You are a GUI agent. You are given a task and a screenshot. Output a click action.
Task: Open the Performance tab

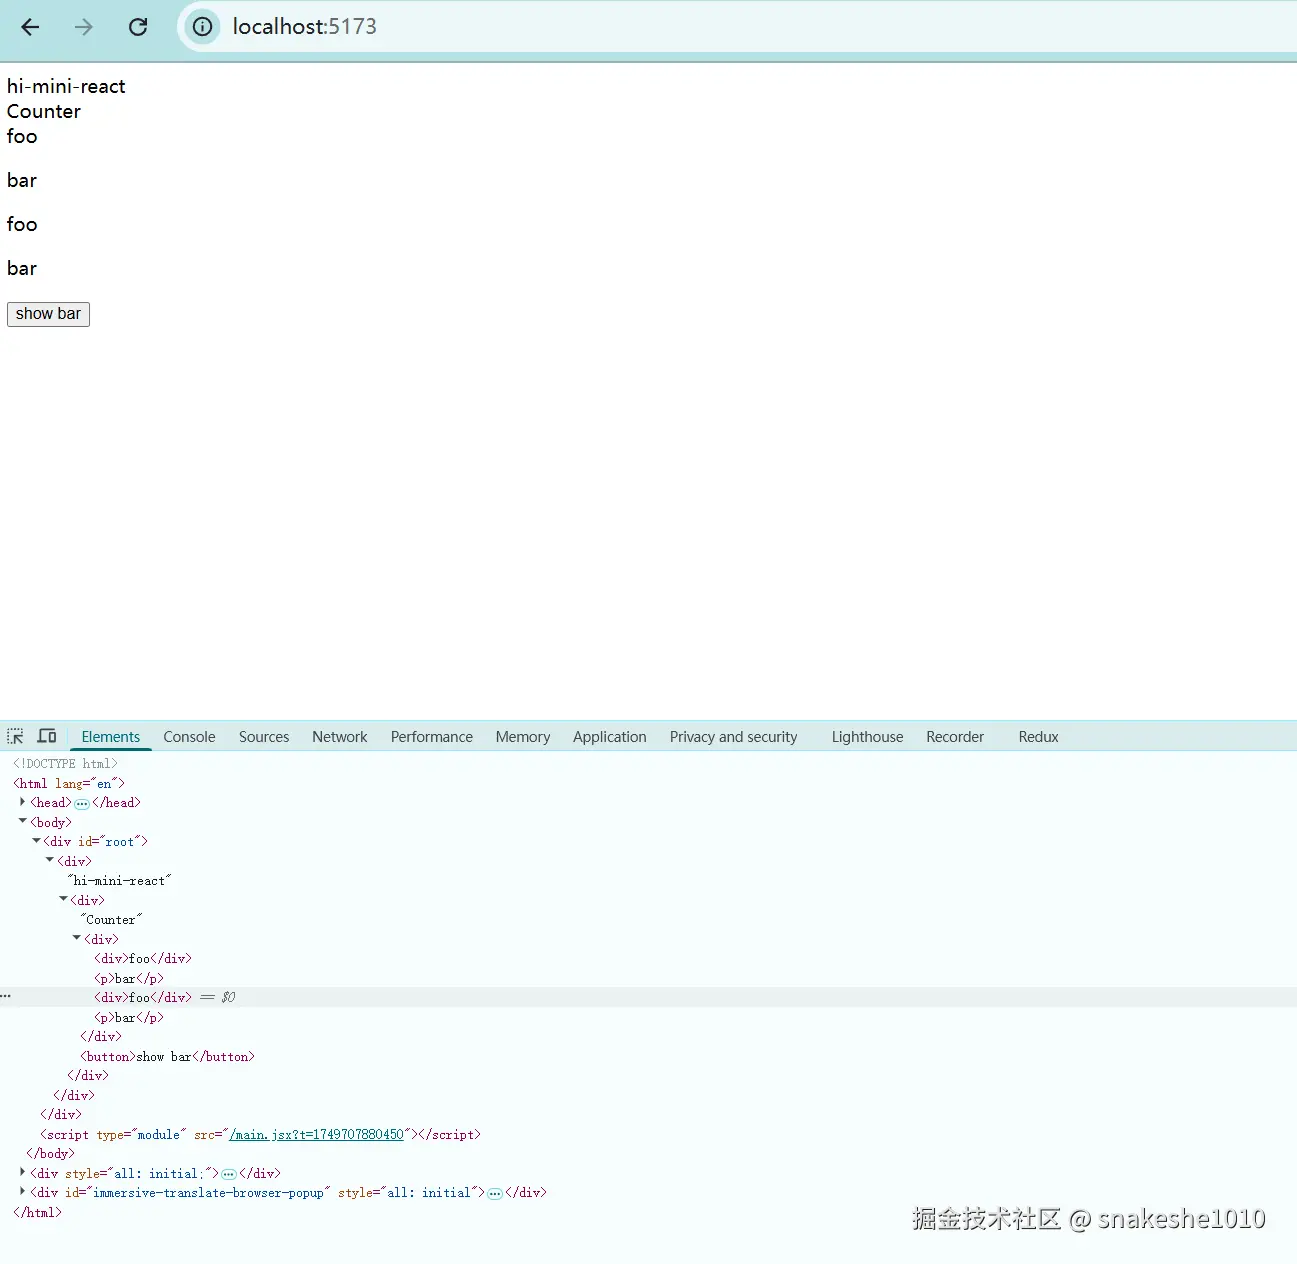[432, 737]
